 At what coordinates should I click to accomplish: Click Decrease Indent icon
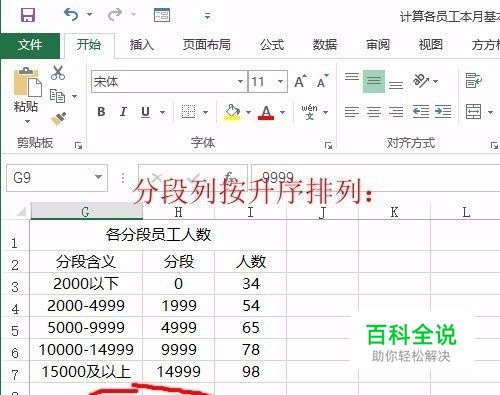[x=421, y=112]
